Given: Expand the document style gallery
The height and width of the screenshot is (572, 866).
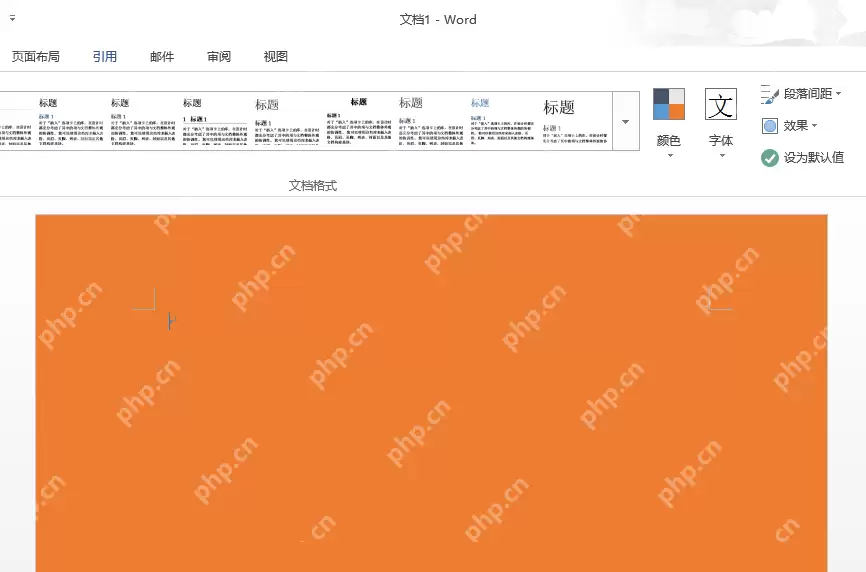Looking at the screenshot, I should 626,121.
